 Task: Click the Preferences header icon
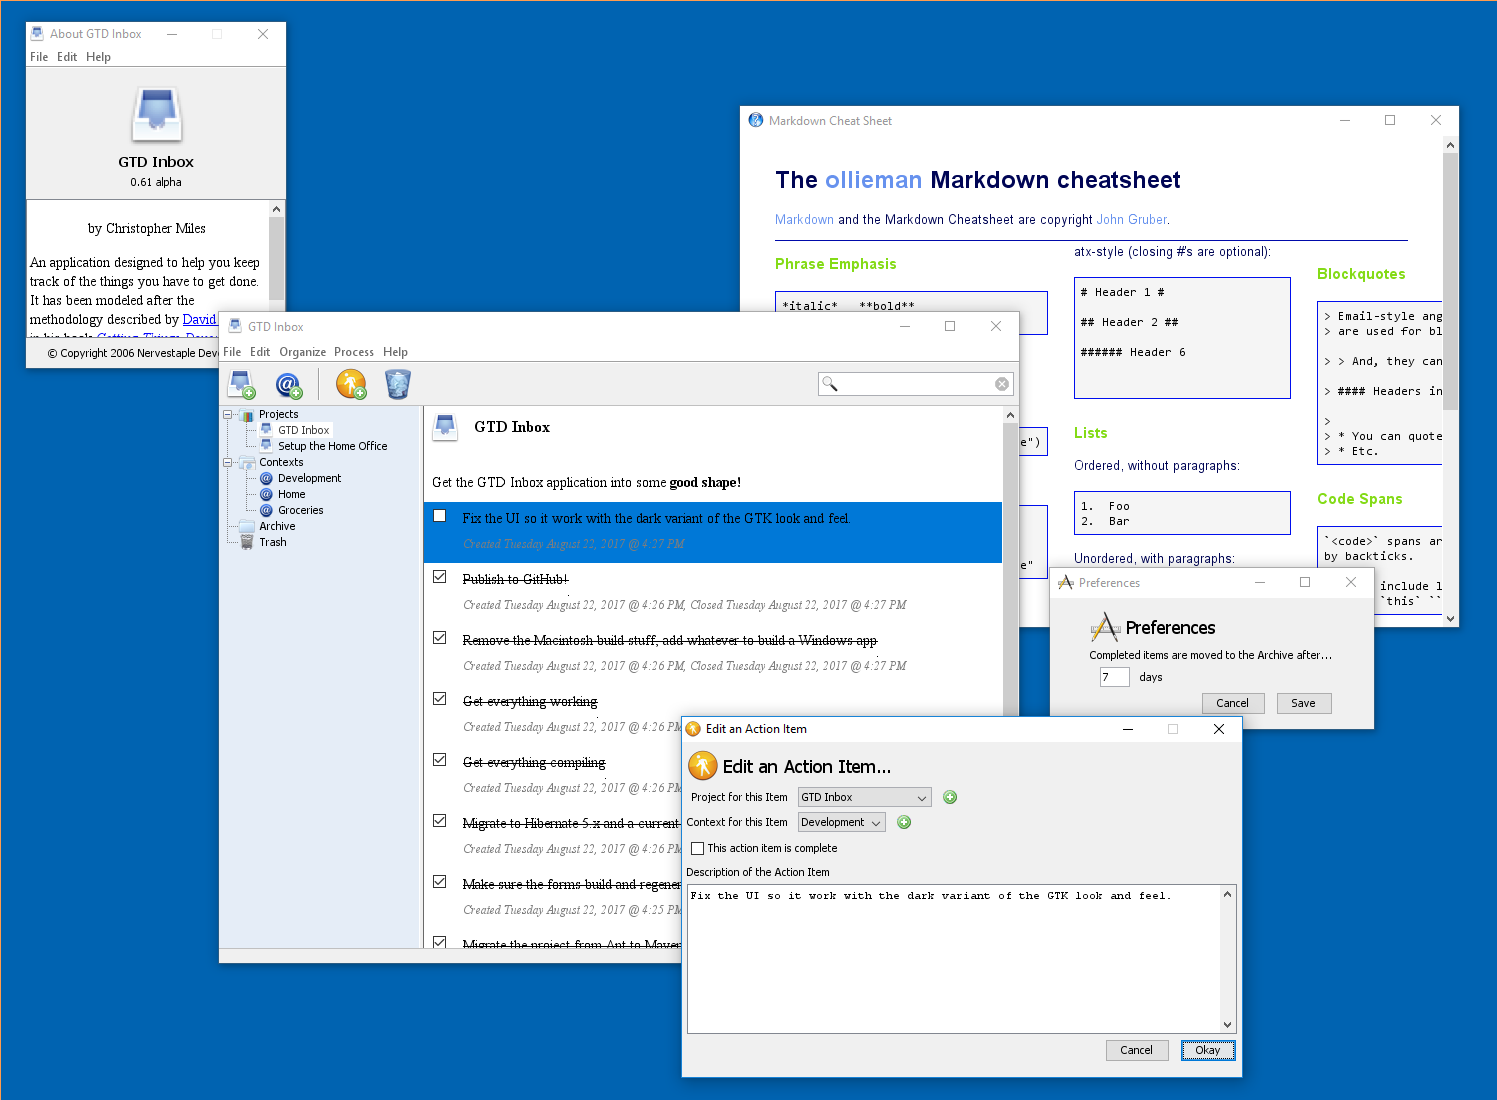click(x=1105, y=627)
